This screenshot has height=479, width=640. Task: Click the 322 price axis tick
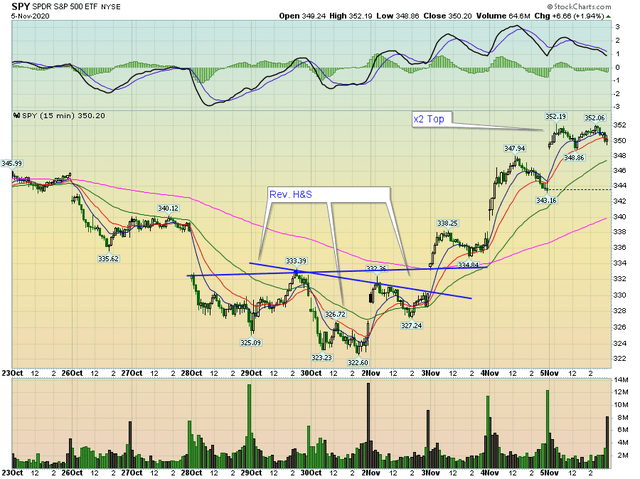pyautogui.click(x=620, y=359)
